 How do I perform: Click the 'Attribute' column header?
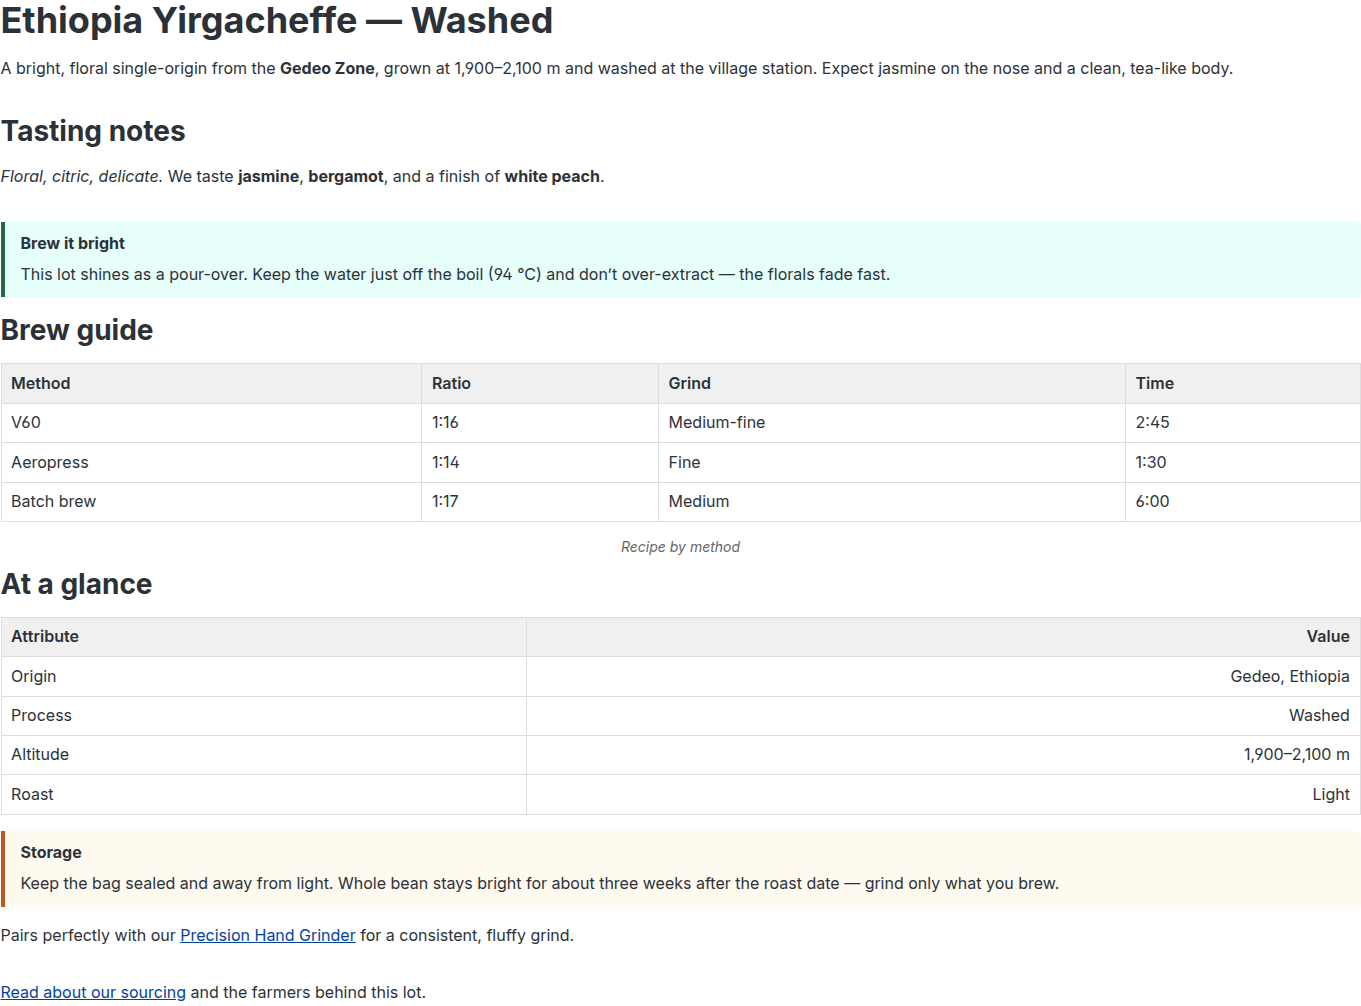tap(264, 637)
